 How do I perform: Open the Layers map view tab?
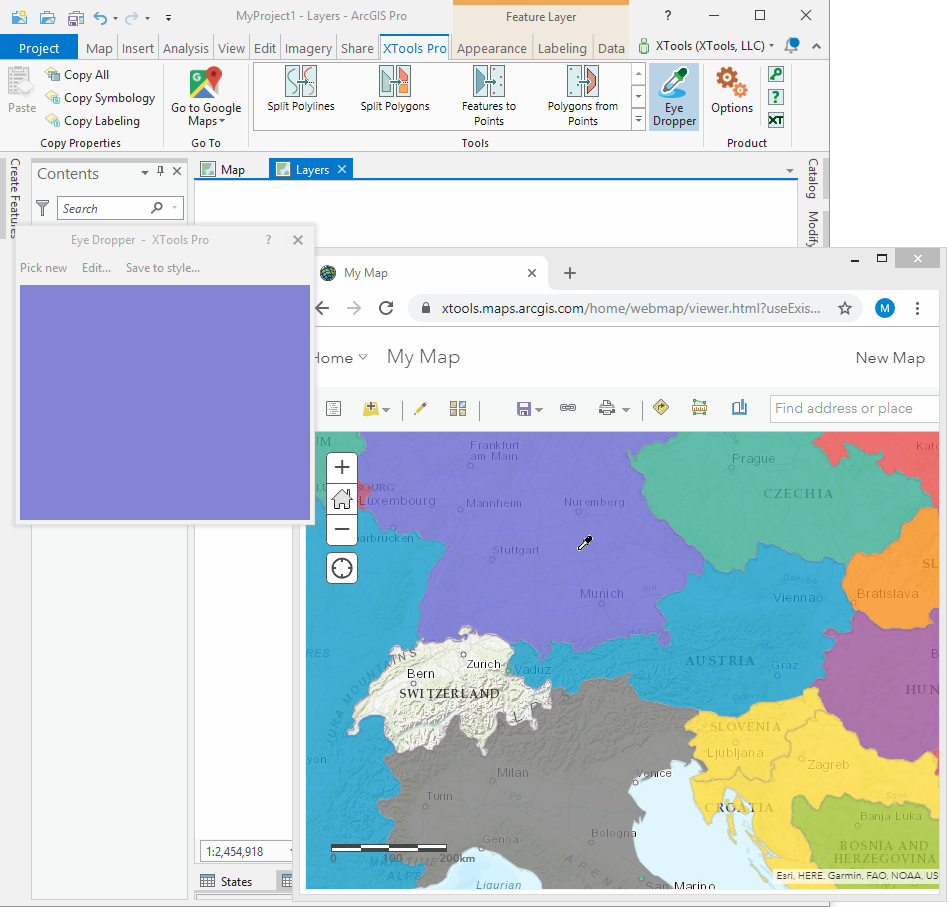click(311, 170)
